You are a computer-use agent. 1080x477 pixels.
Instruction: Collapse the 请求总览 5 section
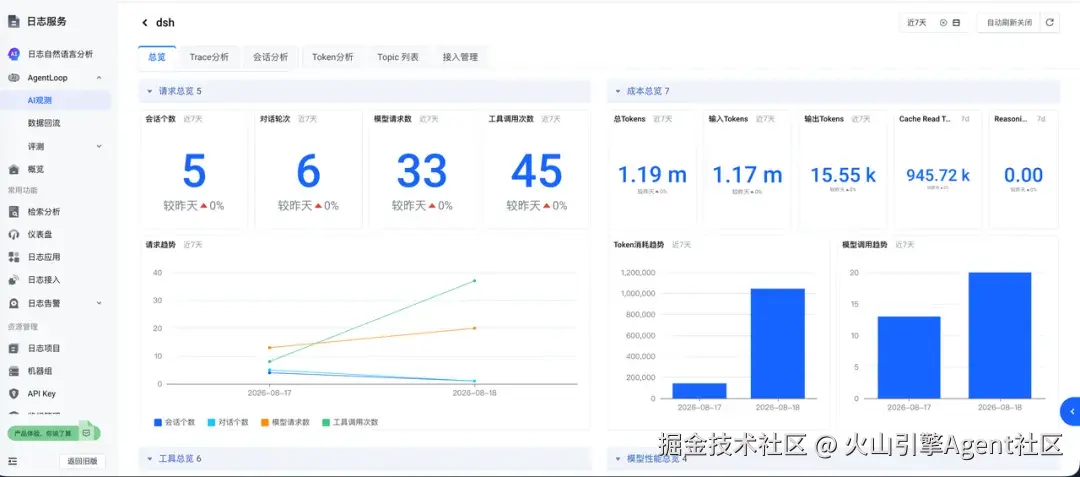149,91
